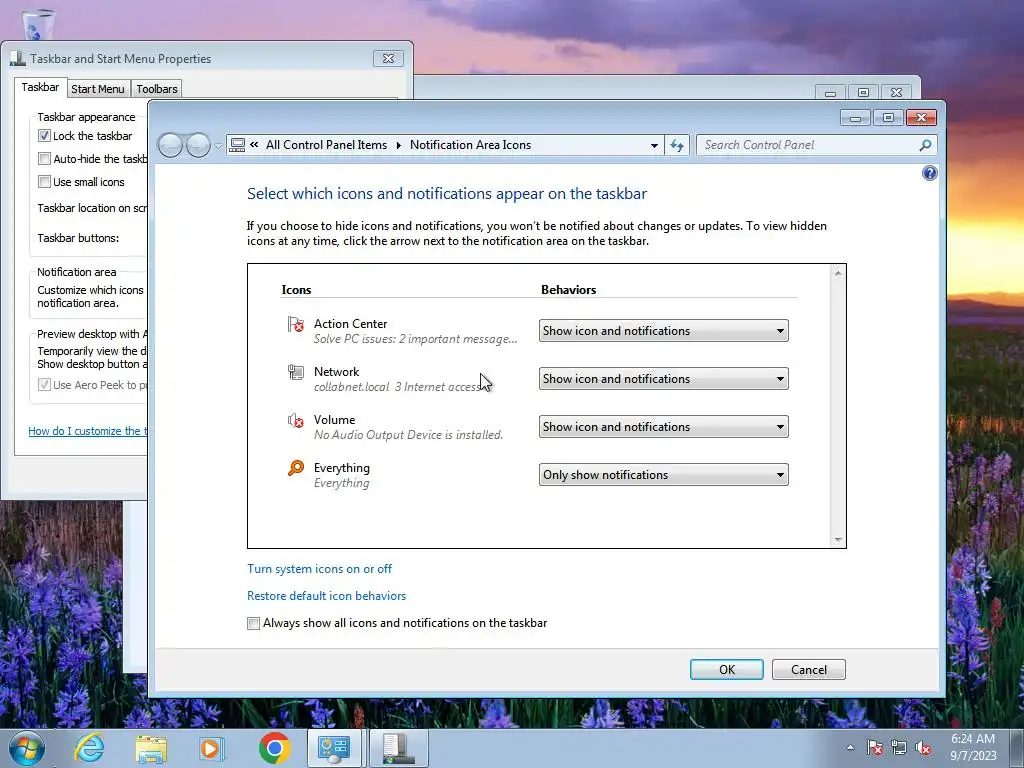This screenshot has width=1024, height=768.
Task: Click the Control Panel icon in address bar
Action: point(237,145)
